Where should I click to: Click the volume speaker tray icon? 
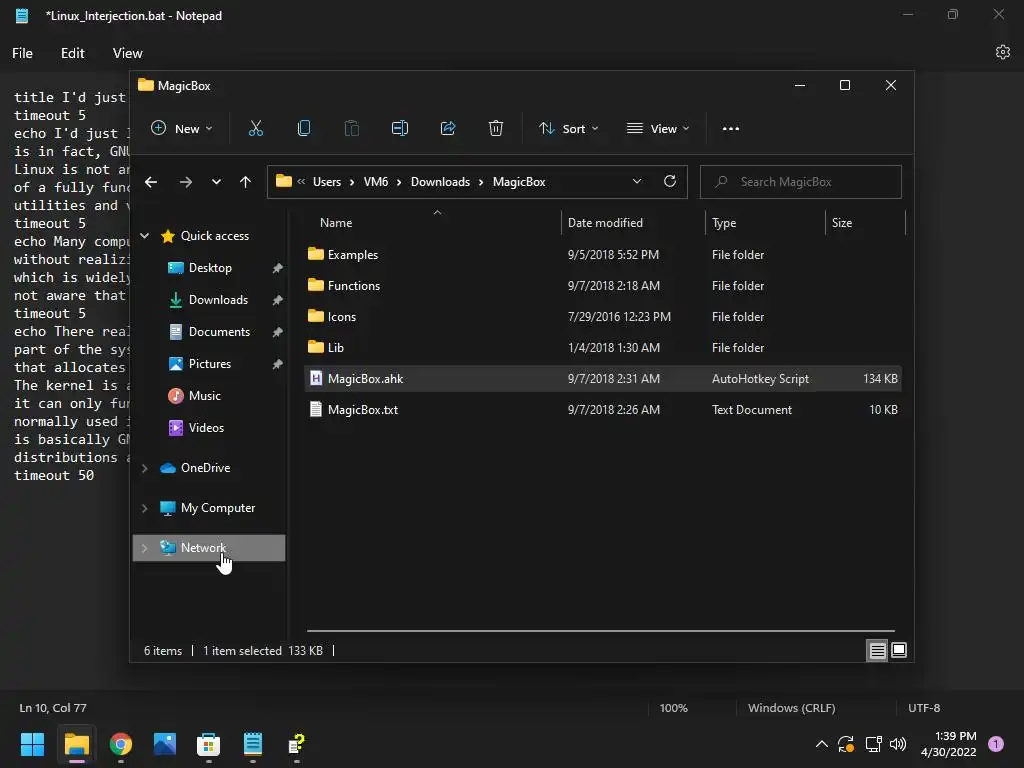[x=898, y=744]
